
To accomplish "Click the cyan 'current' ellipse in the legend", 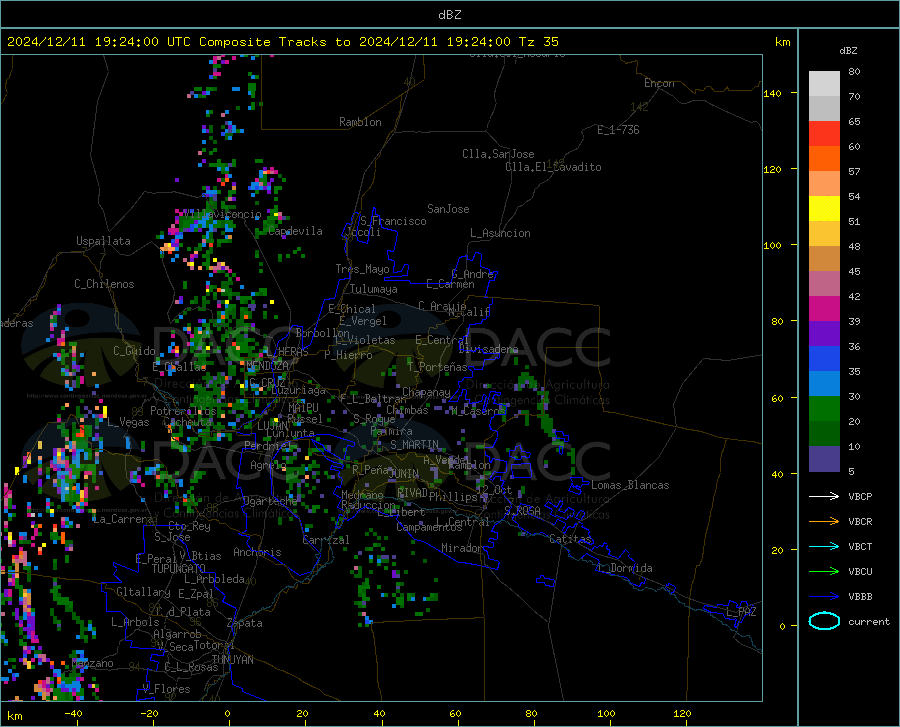I will coord(824,621).
